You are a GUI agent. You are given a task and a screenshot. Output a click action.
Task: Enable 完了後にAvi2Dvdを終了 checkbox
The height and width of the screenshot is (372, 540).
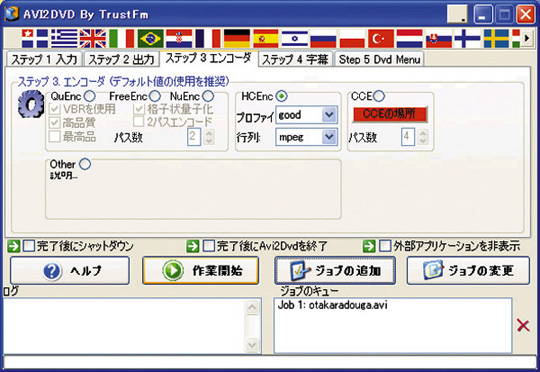209,246
